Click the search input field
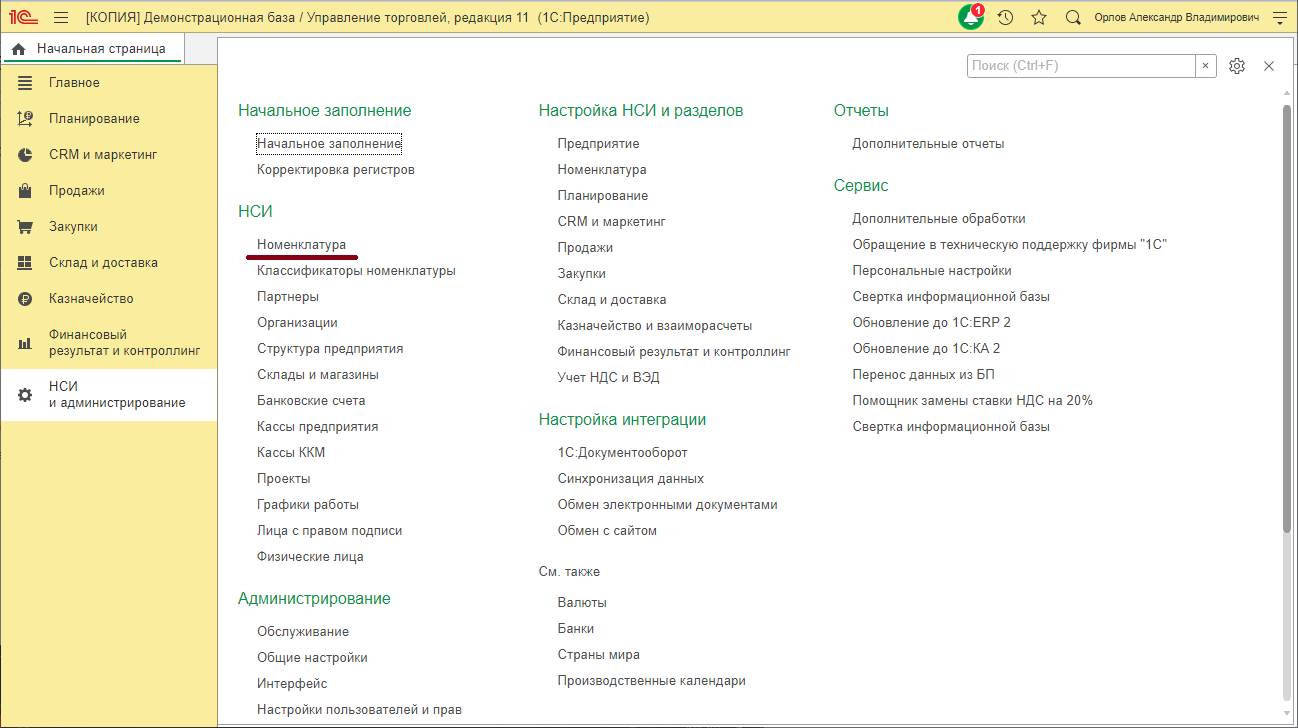 1080,65
